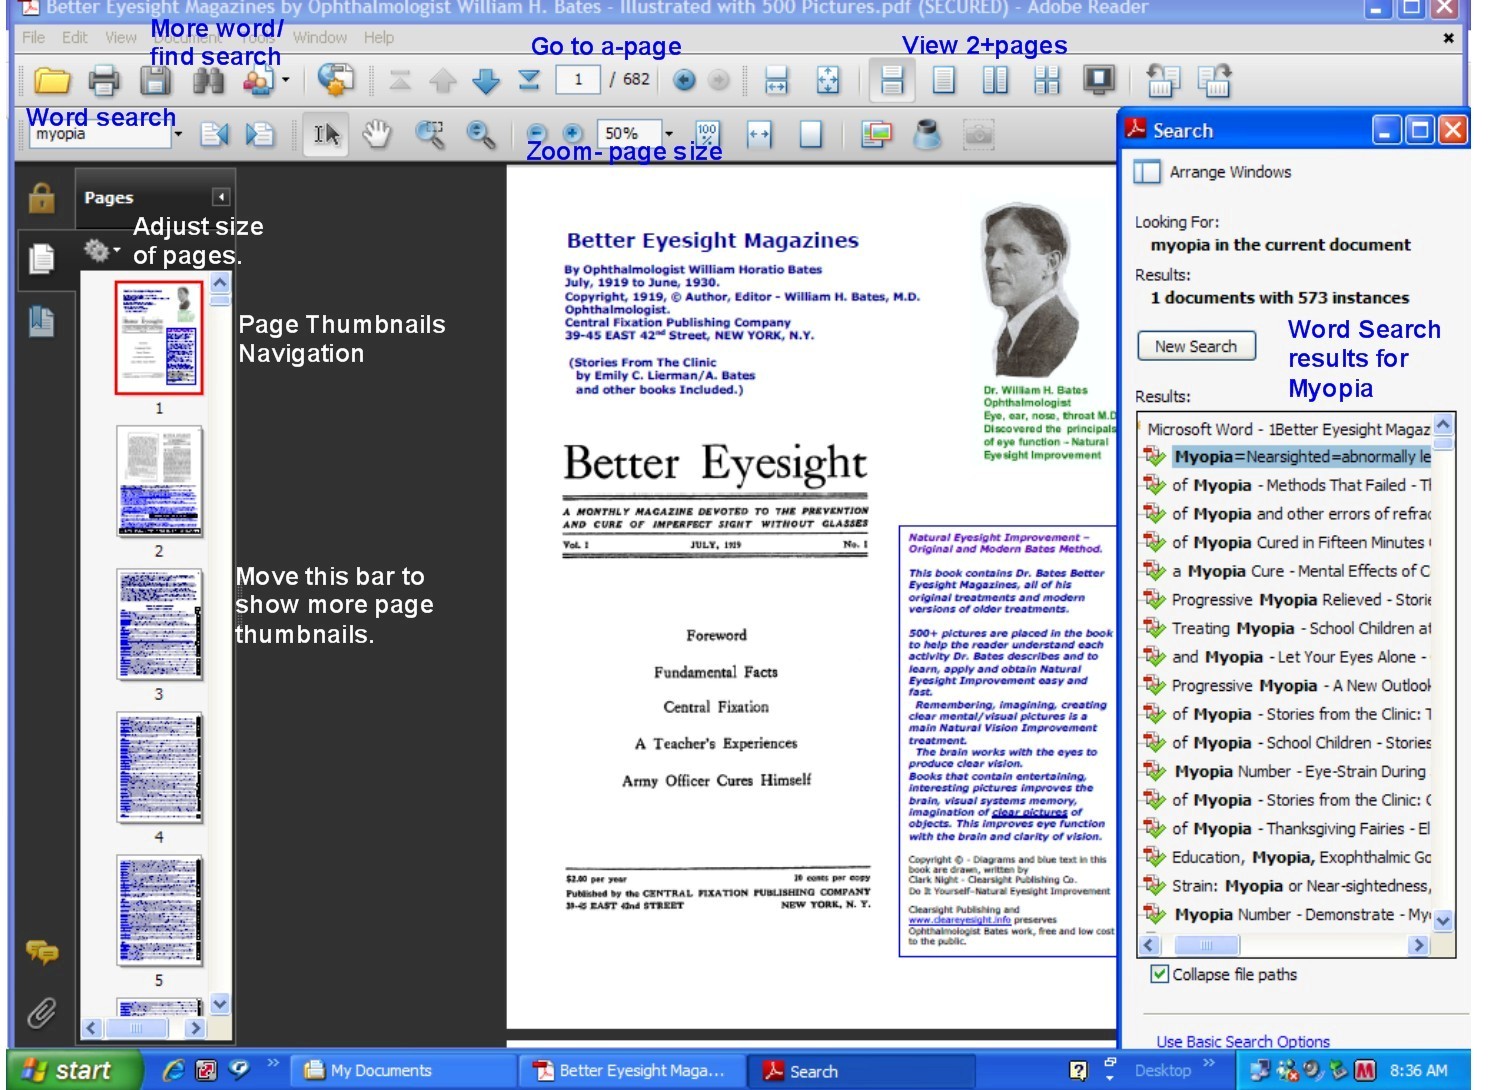Click the Save floppy disk icon
This screenshot has width=1500, height=1090.
pos(156,80)
